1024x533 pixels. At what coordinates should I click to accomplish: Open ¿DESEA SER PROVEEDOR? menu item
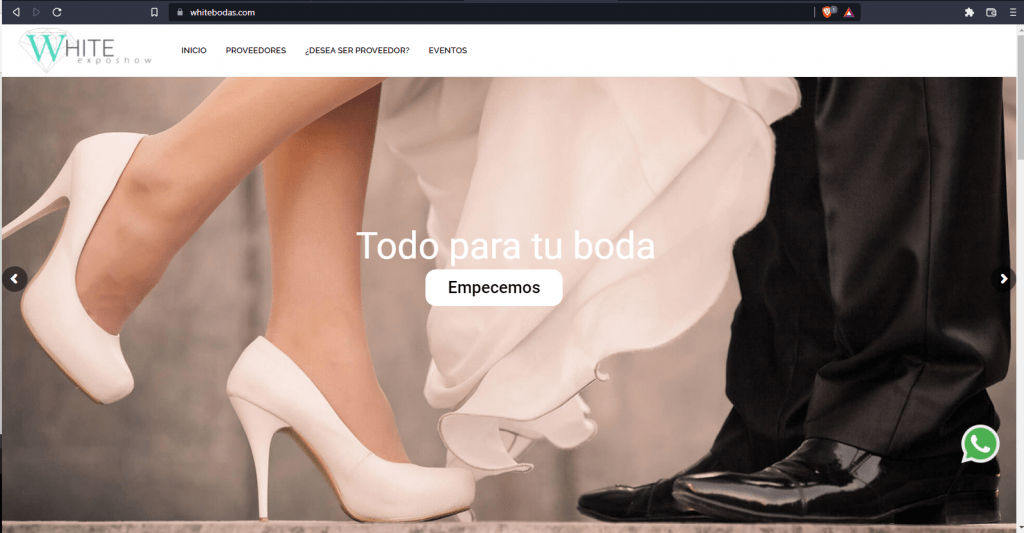coord(357,50)
